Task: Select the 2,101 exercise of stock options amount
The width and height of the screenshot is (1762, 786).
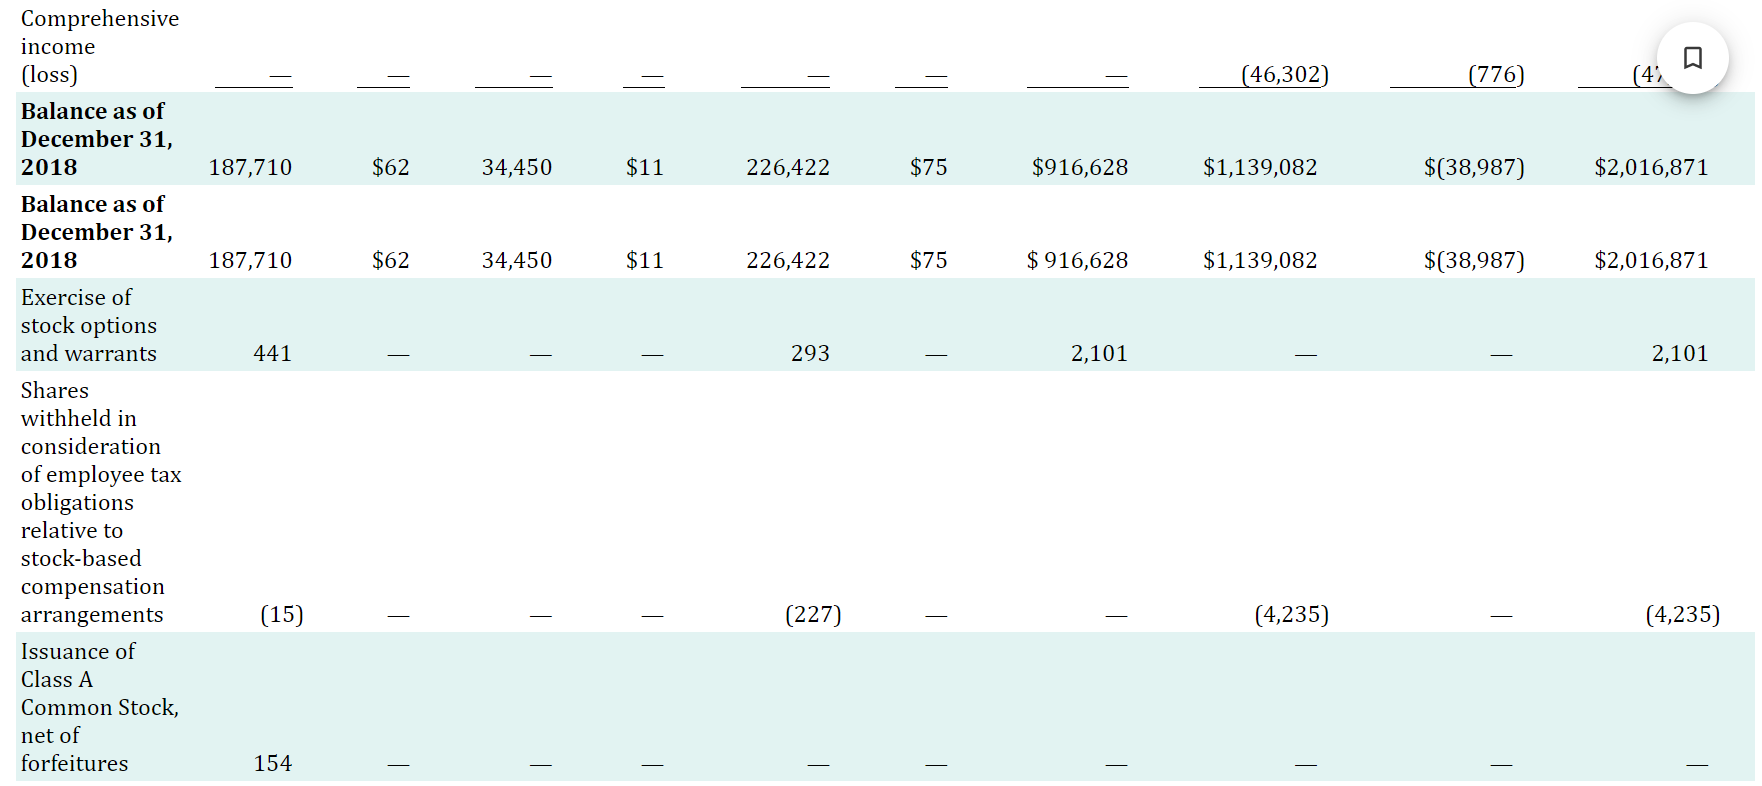Action: (x=1098, y=353)
